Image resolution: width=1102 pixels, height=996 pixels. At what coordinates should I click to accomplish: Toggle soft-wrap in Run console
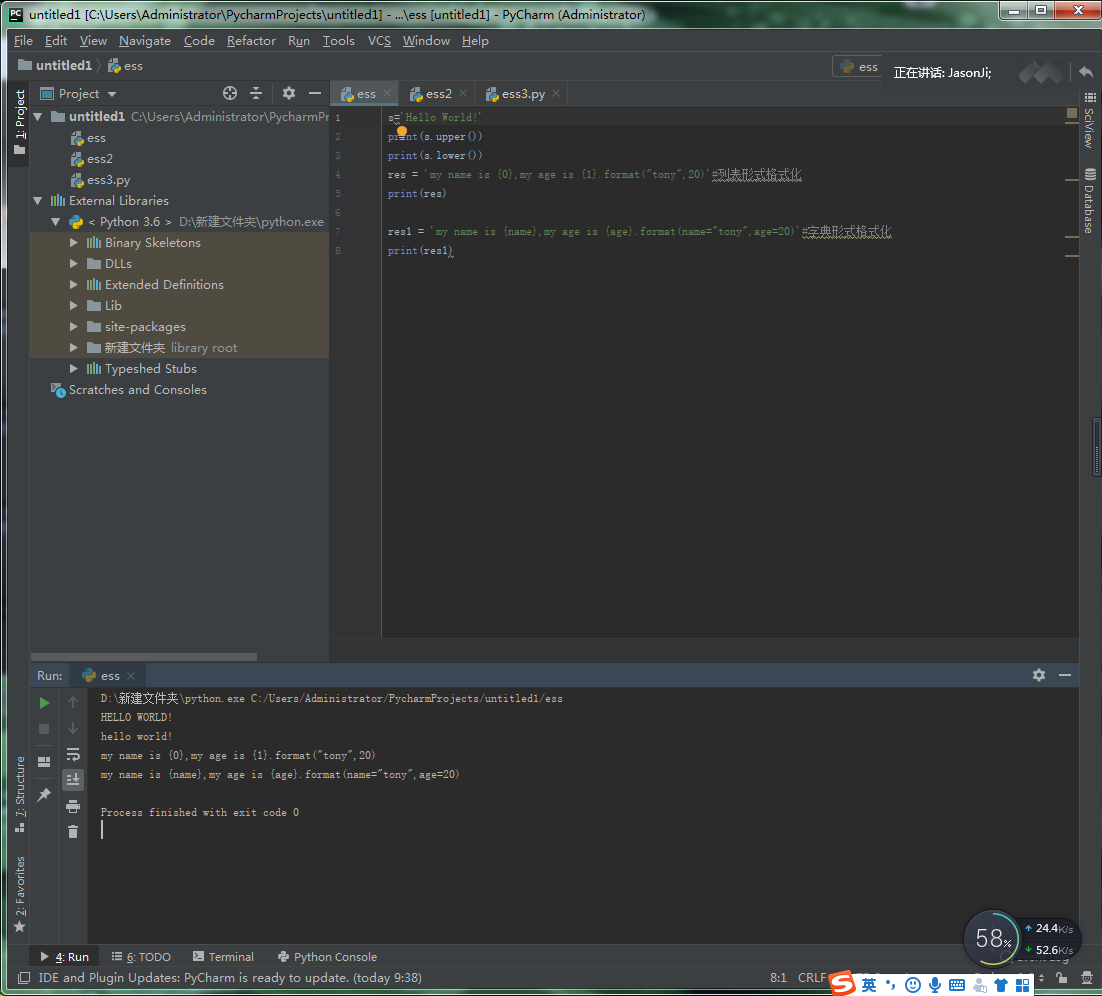[73, 754]
